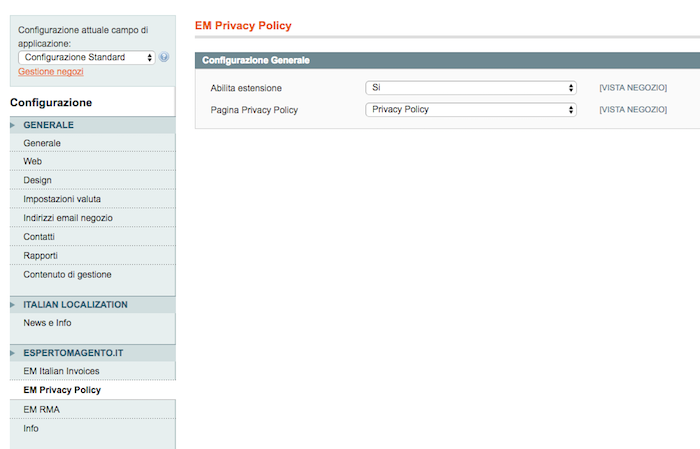Click the Configurazione Generale fieldset header
The height and width of the screenshot is (449, 700).
(x=447, y=60)
